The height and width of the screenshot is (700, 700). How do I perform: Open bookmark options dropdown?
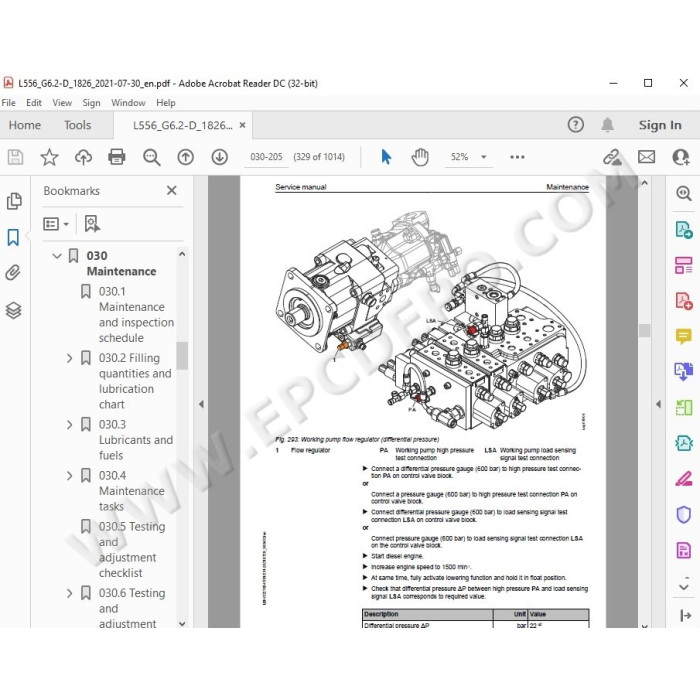pos(56,224)
